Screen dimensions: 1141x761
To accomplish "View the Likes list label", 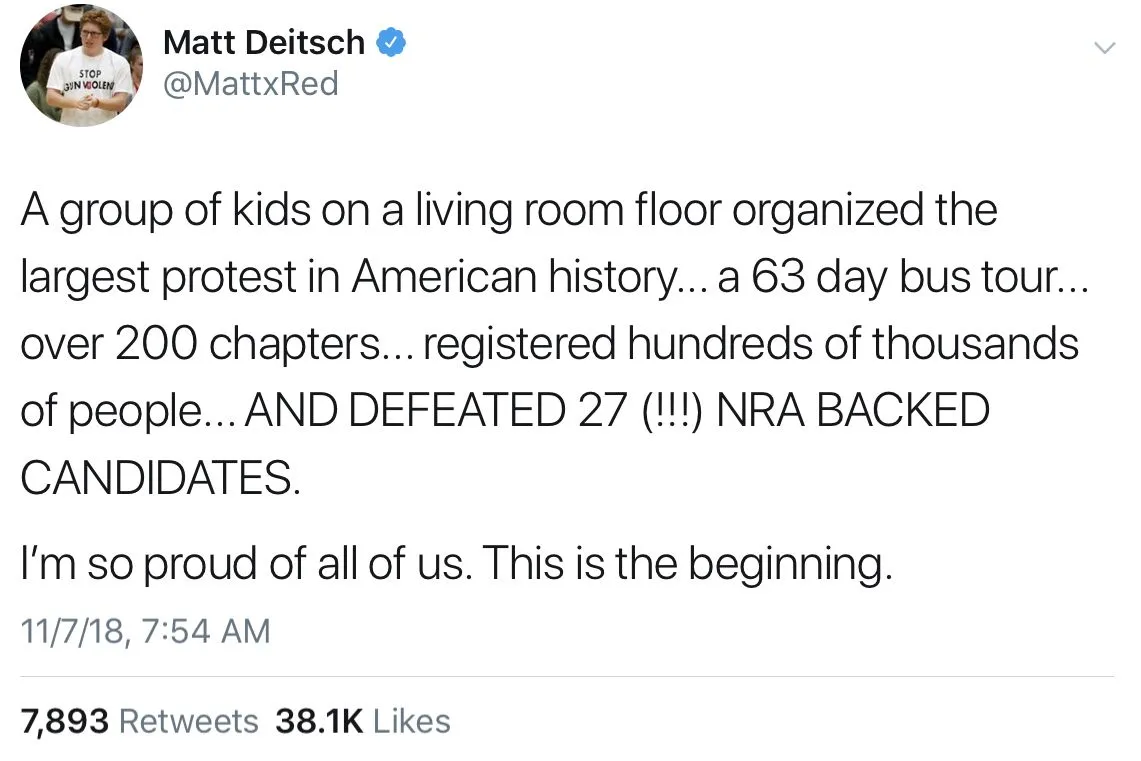I will tap(411, 721).
